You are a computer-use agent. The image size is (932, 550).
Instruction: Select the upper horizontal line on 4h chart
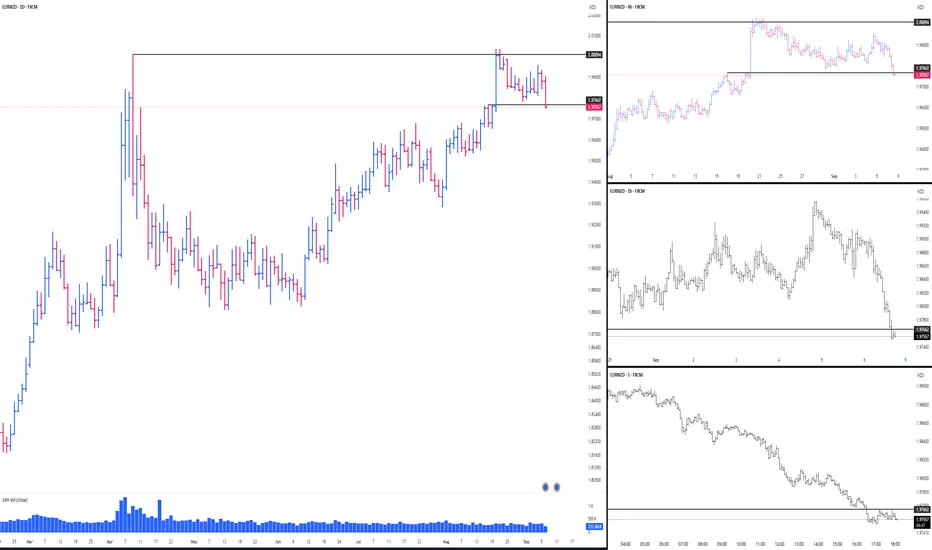point(761,22)
